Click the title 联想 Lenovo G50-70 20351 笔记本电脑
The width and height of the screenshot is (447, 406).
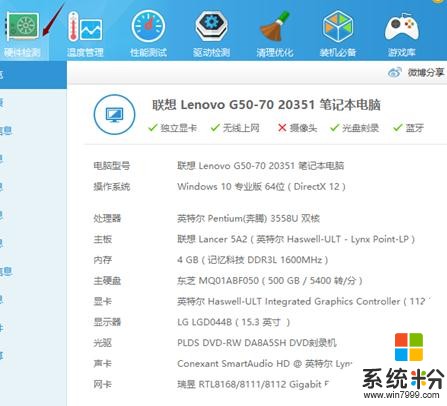[x=266, y=105]
